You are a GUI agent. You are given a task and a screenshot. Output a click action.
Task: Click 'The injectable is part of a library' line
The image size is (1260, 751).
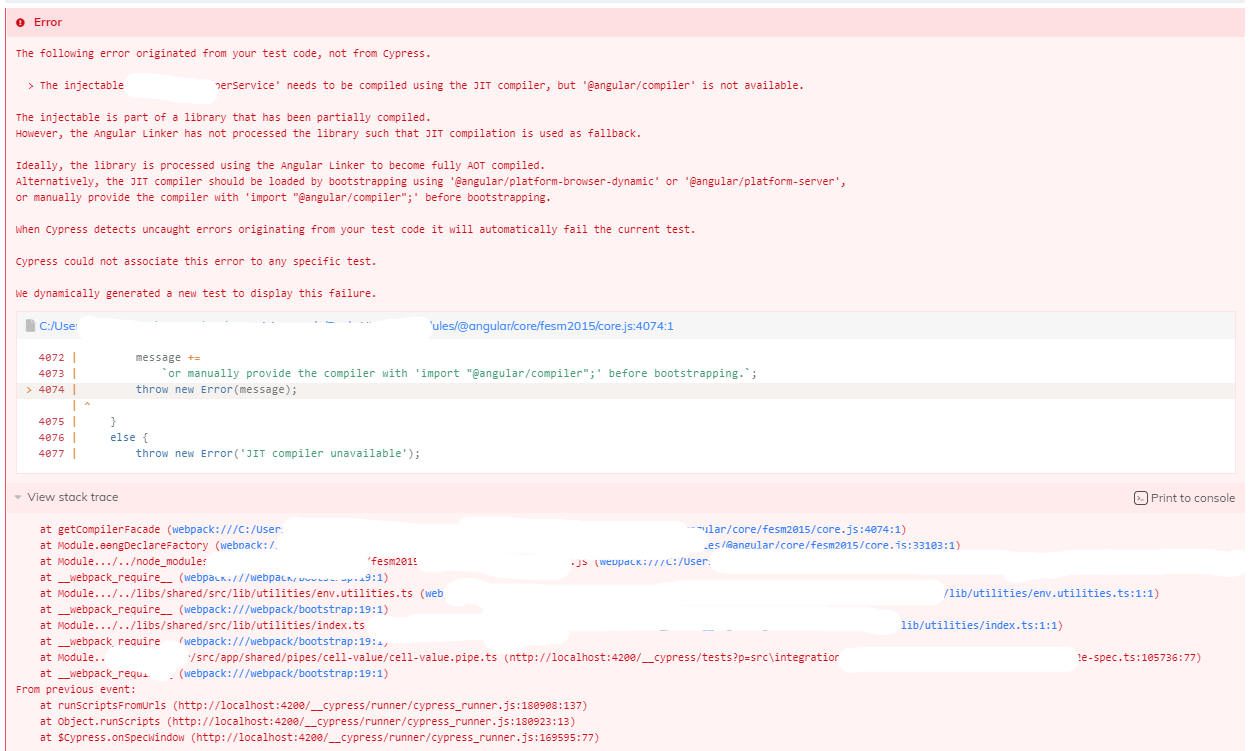pos(223,117)
